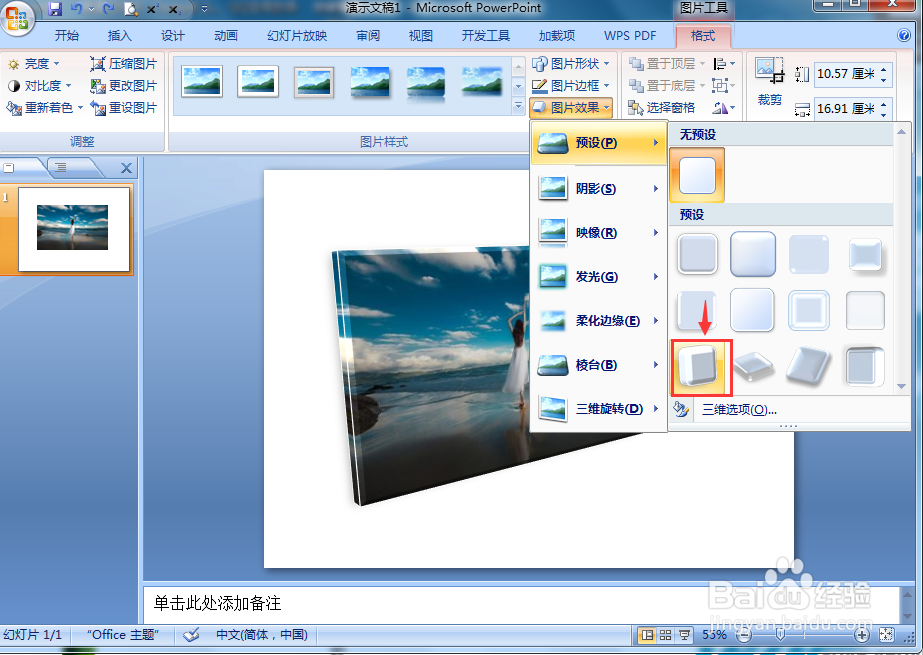Apply the fourth preset in second row
The image size is (923, 655).
[865, 310]
